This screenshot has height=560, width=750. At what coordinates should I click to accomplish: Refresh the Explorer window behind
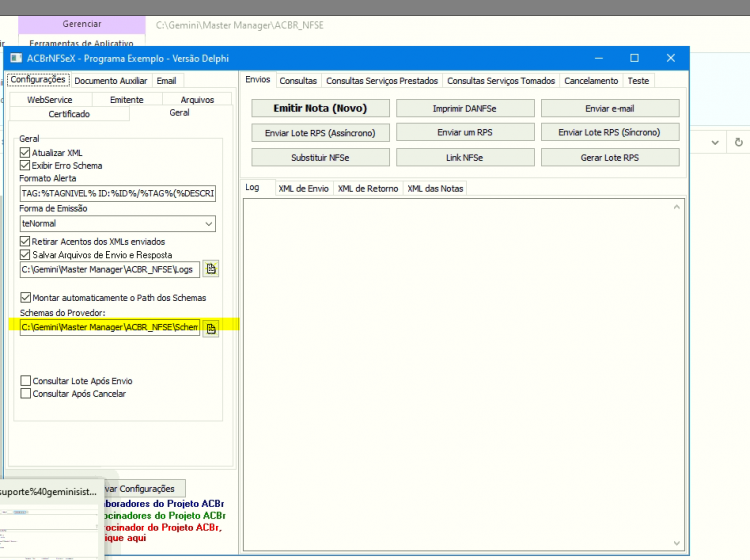(739, 143)
